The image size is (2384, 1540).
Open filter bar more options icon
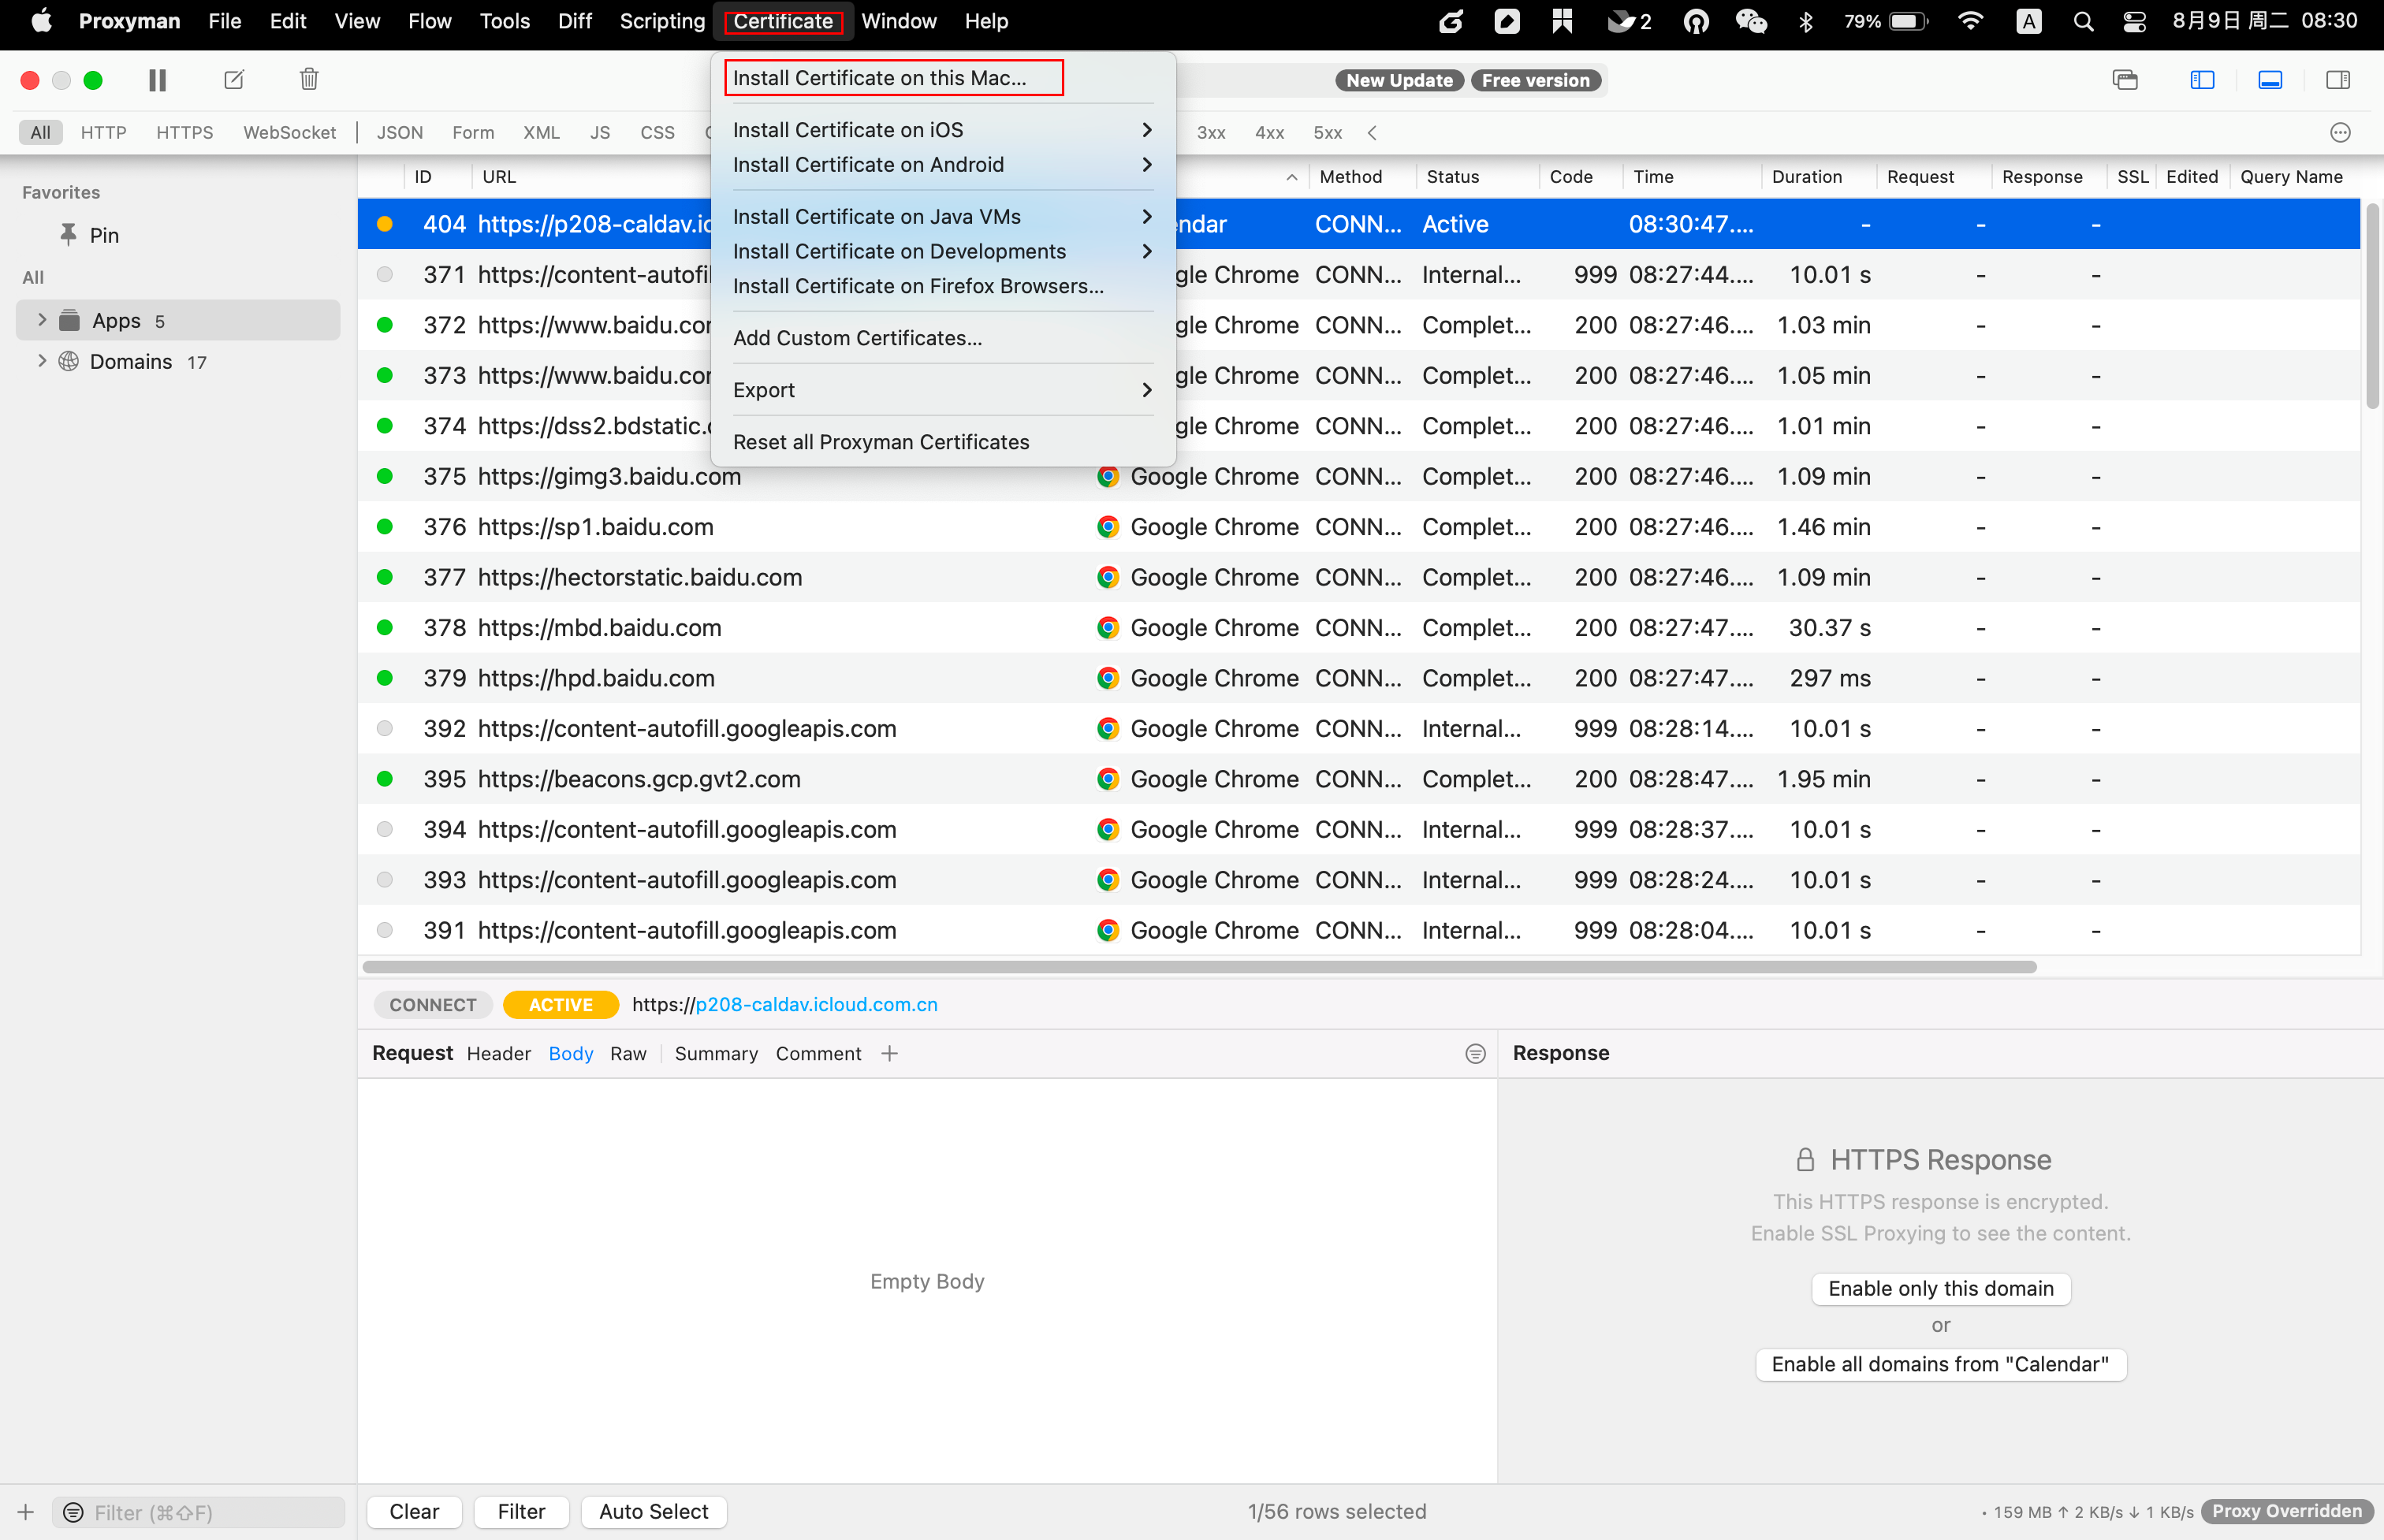2340,132
